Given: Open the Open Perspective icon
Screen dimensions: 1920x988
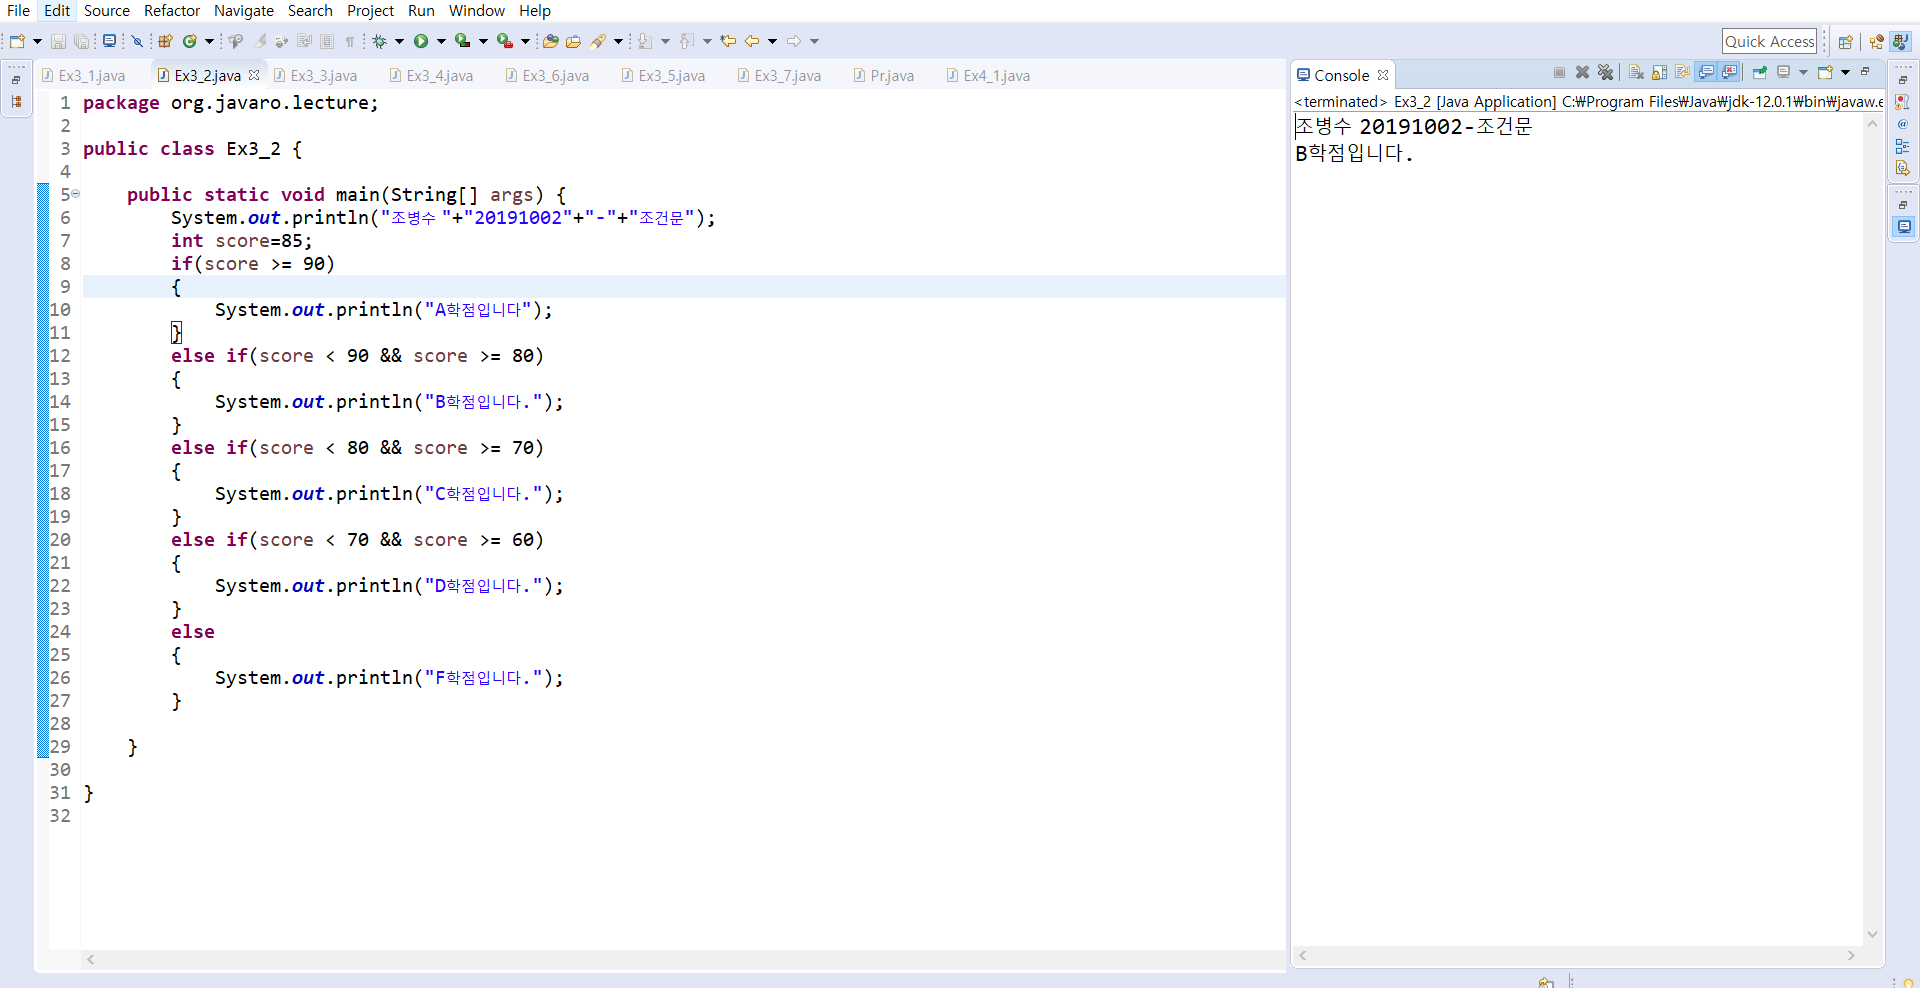Looking at the screenshot, I should click(x=1846, y=41).
